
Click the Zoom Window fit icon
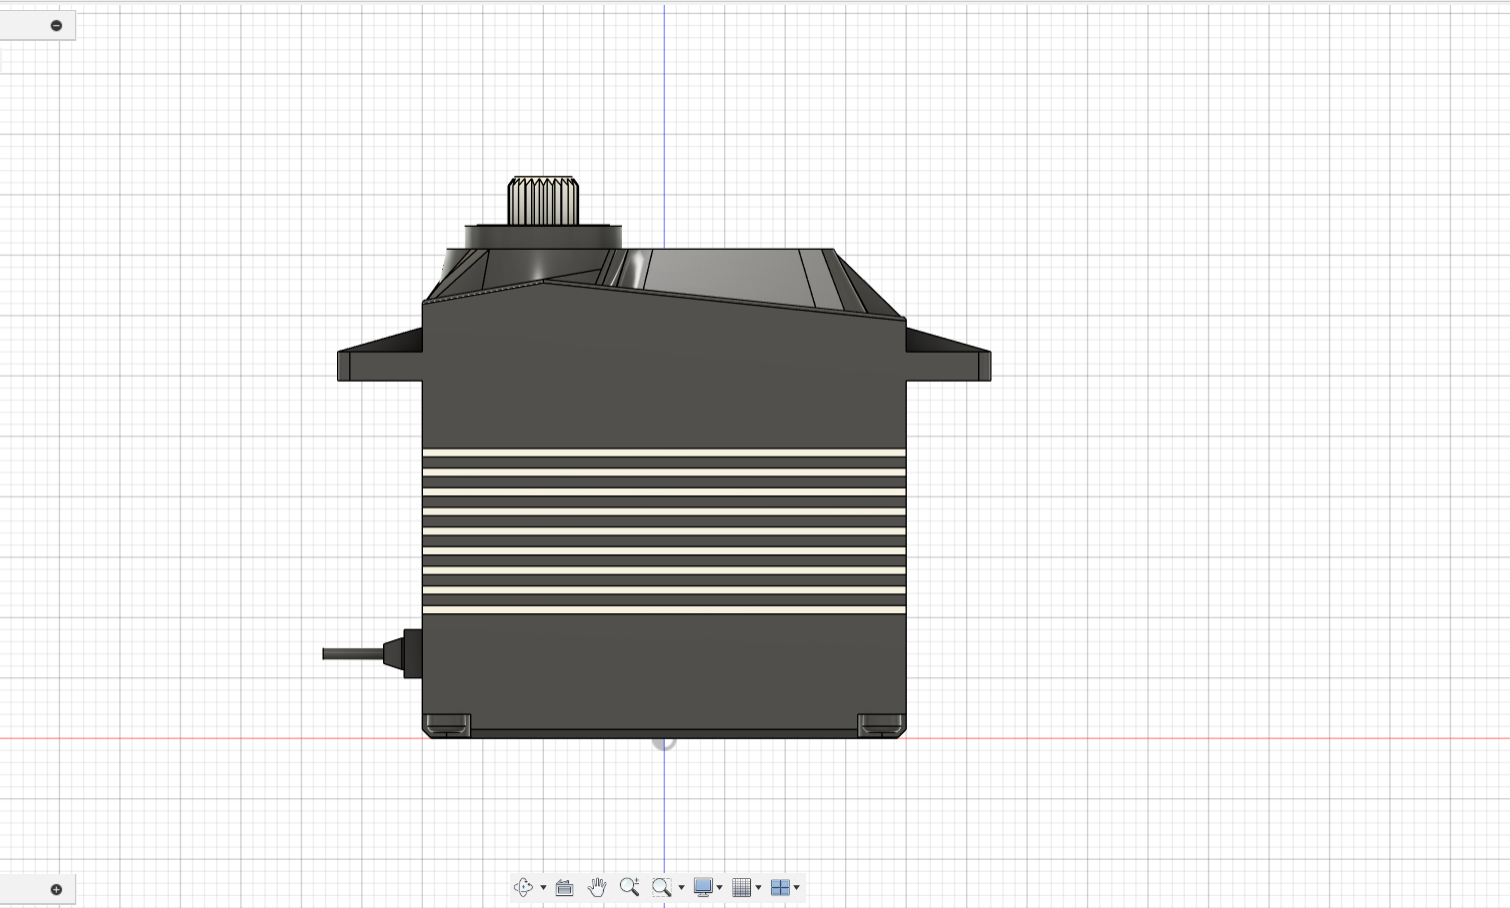click(x=661, y=887)
